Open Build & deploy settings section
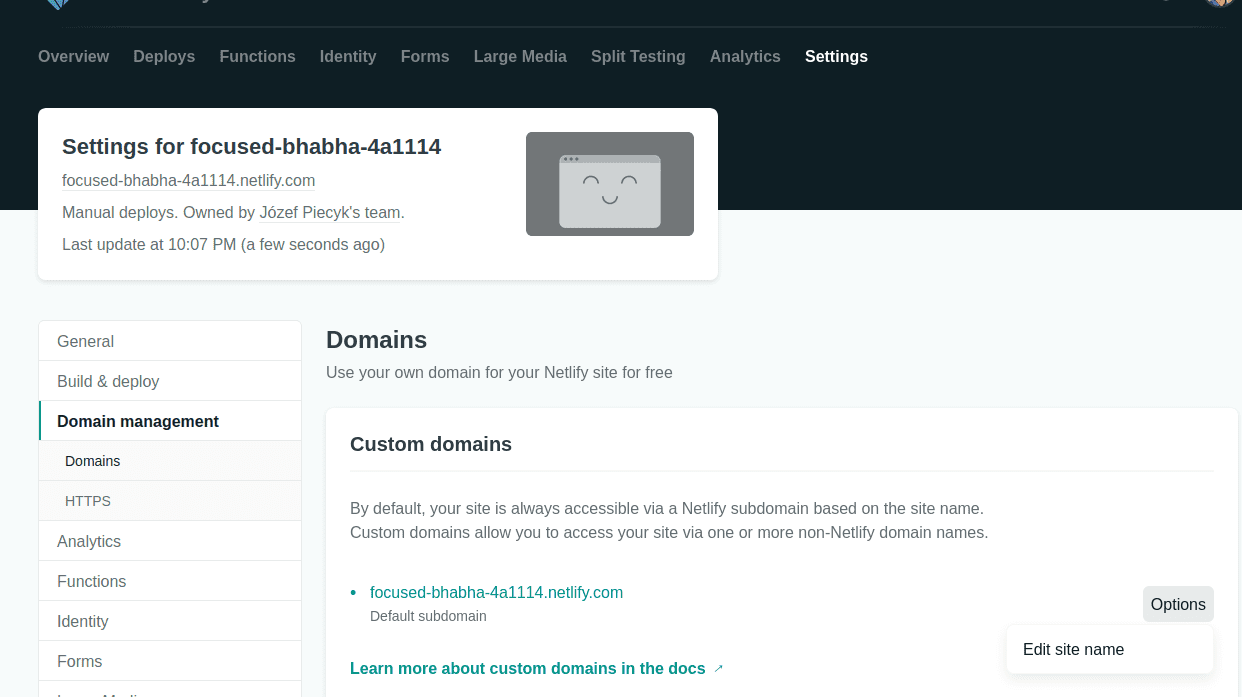The width and height of the screenshot is (1242, 697). point(108,381)
